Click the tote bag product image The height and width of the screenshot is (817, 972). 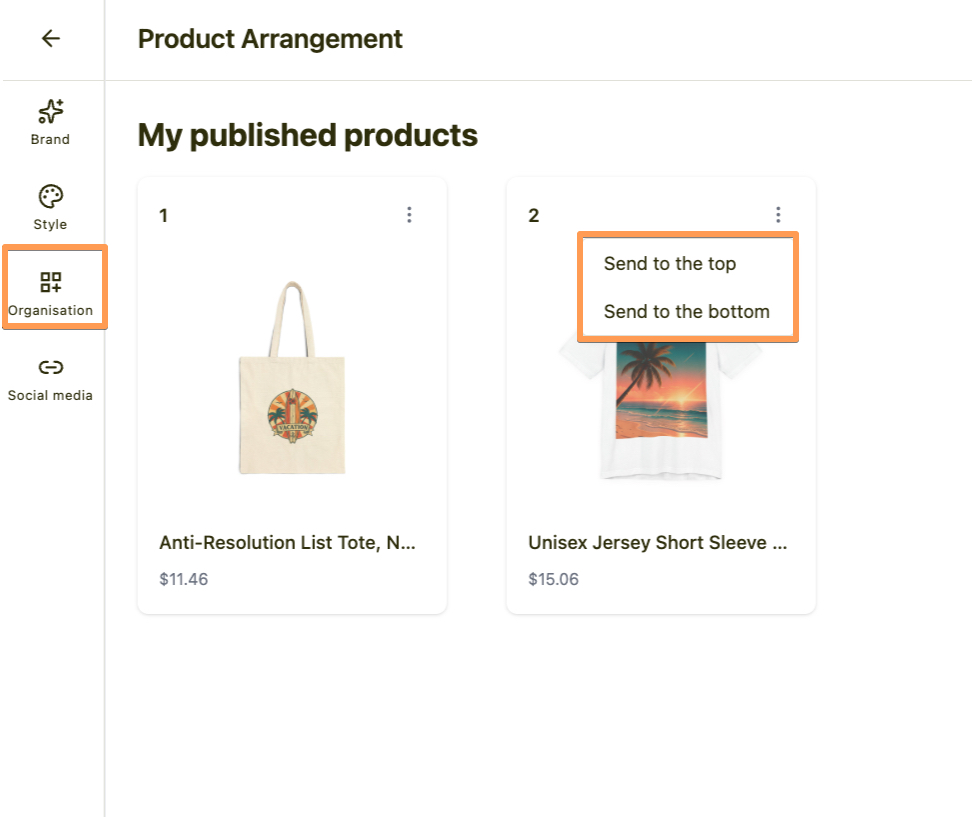point(292,380)
